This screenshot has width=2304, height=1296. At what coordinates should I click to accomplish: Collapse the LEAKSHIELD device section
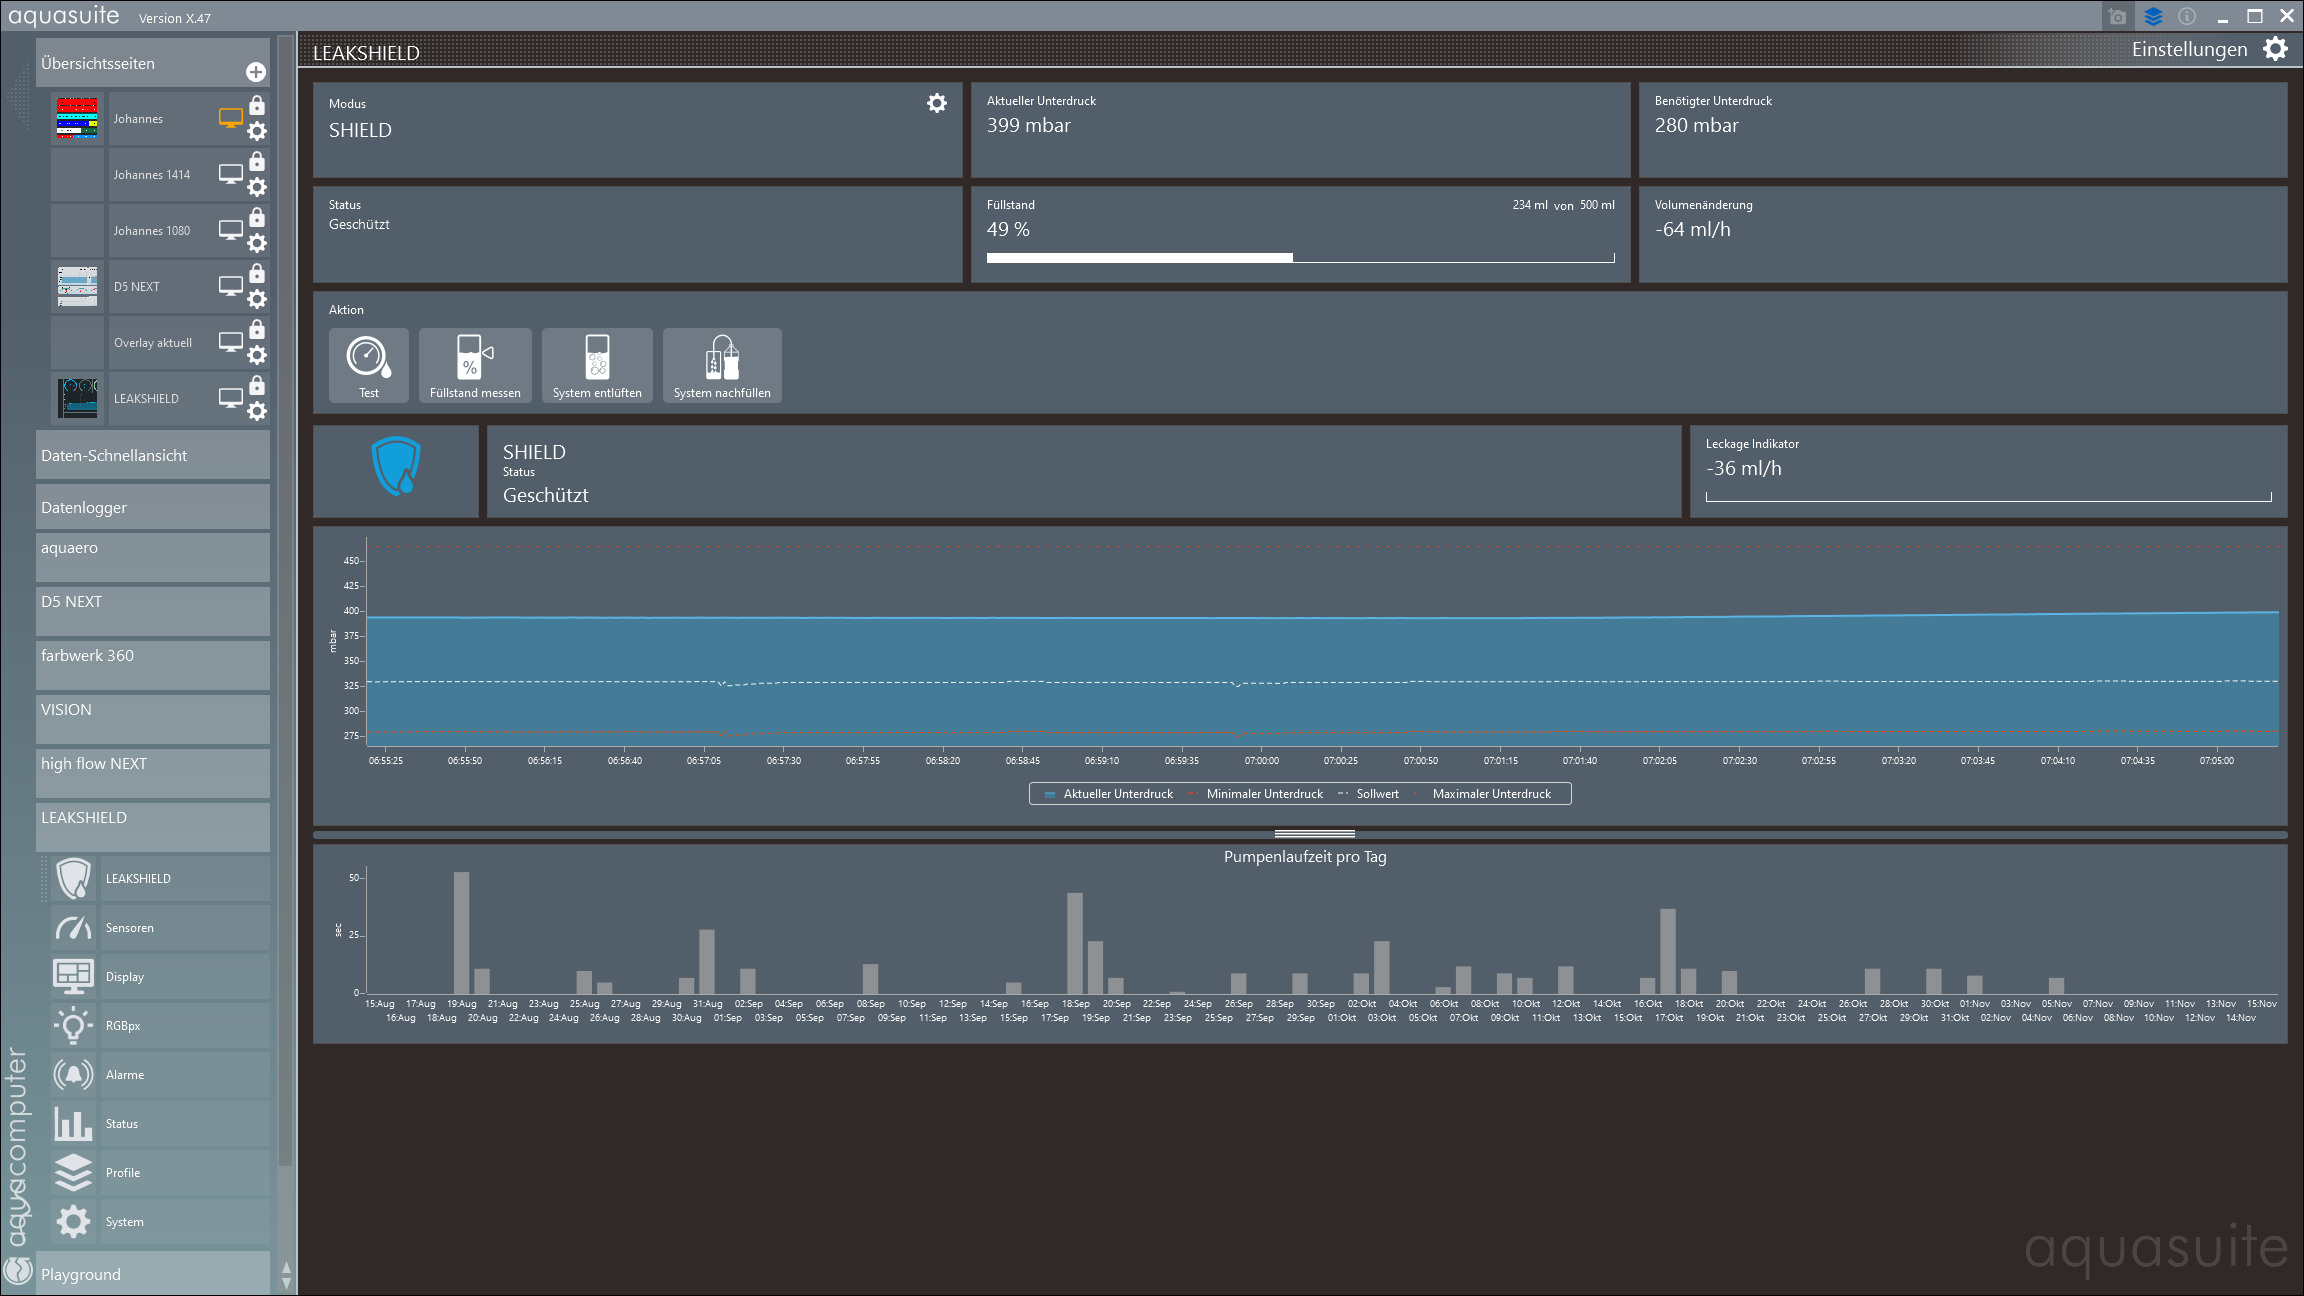coord(153,827)
